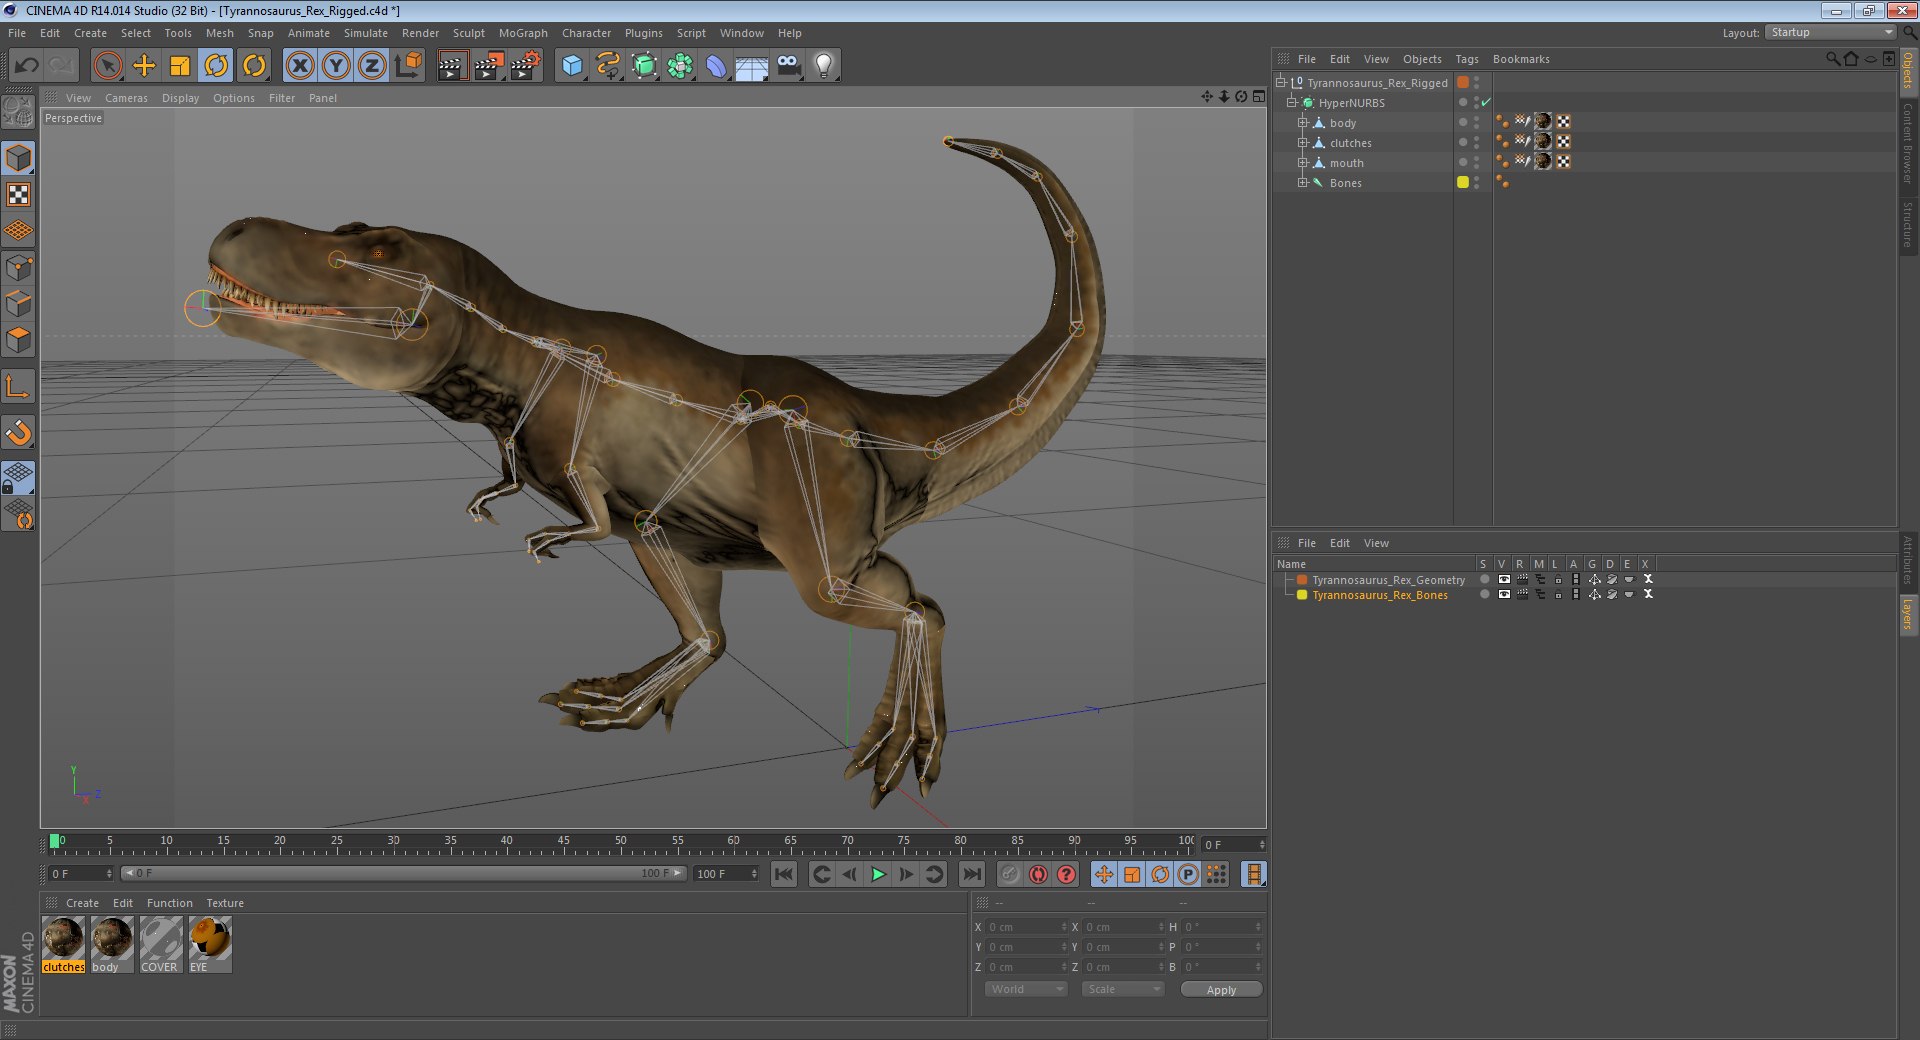Select the Scale tool
Image resolution: width=1920 pixels, height=1040 pixels.
180,66
